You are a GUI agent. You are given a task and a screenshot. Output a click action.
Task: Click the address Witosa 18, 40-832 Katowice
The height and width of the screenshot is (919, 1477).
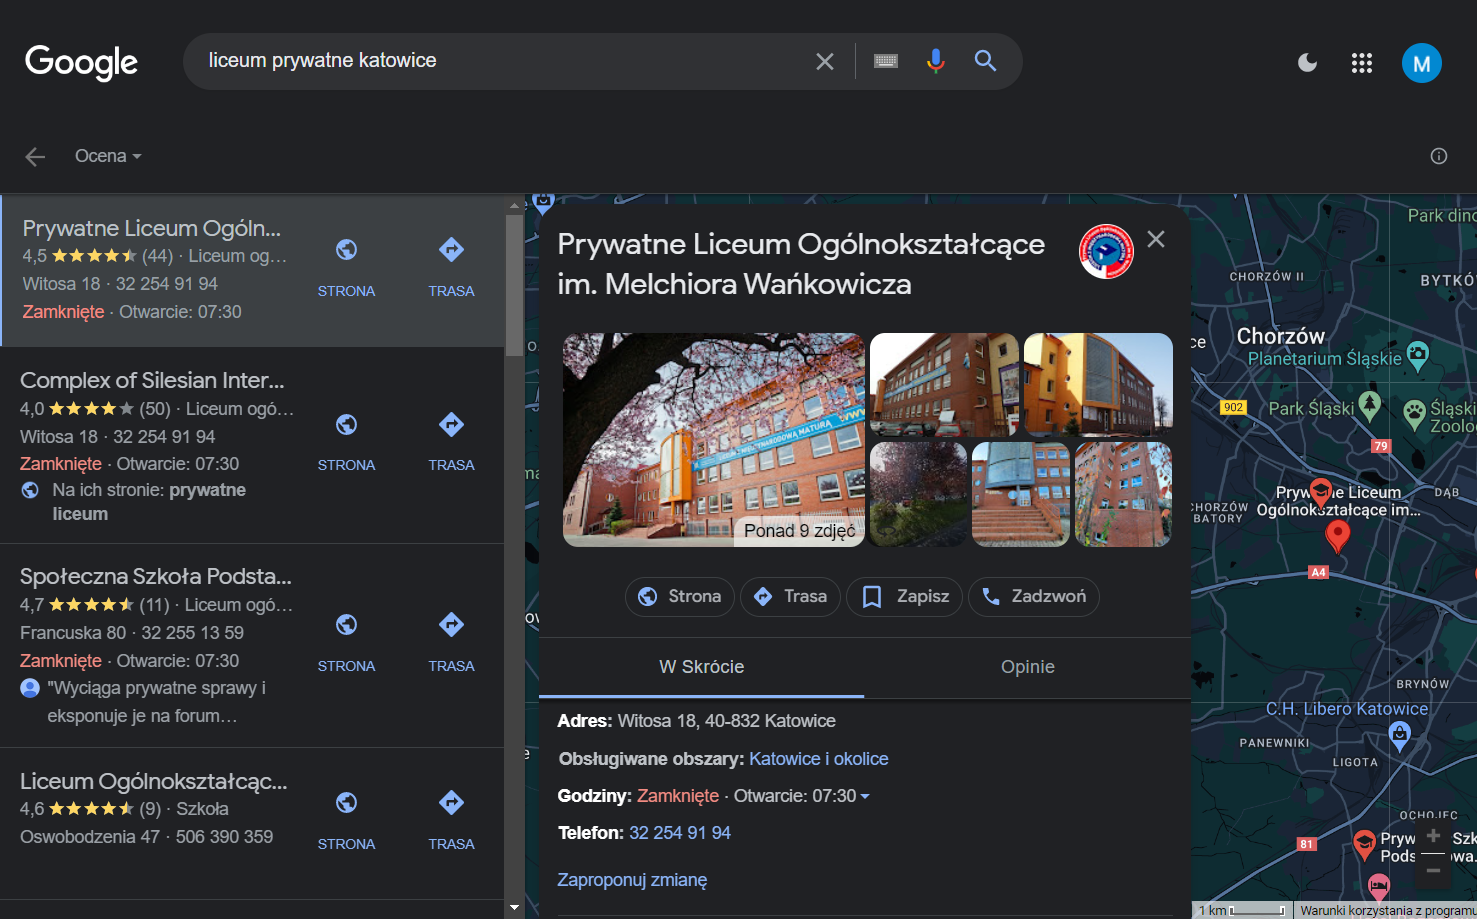tap(726, 721)
